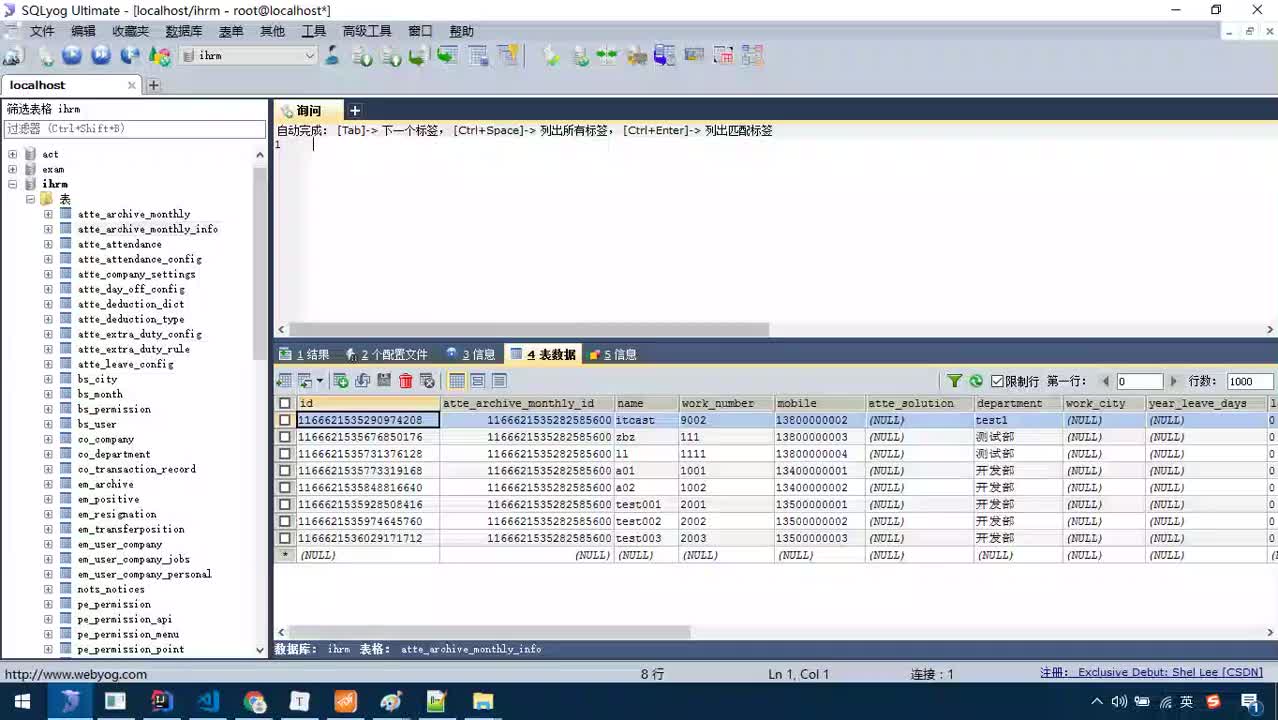Open the ihrm database dropdown
This screenshot has width=1278, height=720.
click(x=309, y=56)
